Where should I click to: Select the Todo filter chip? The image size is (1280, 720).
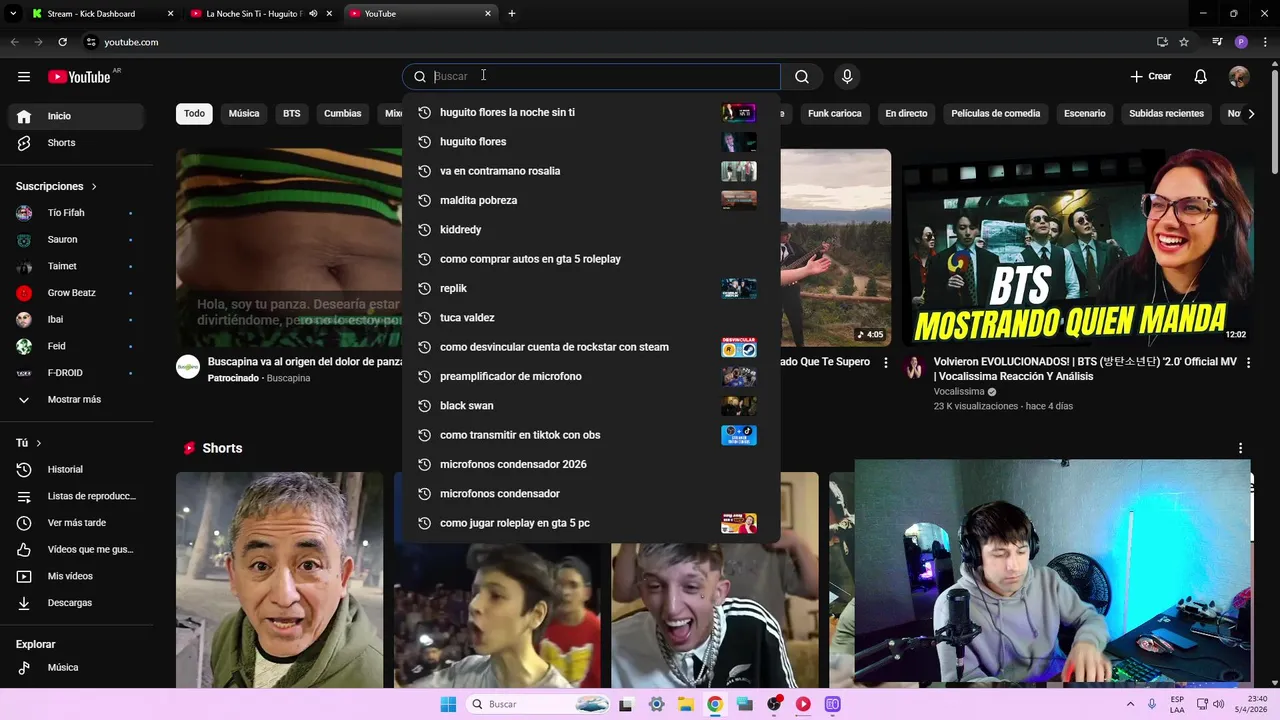point(194,114)
